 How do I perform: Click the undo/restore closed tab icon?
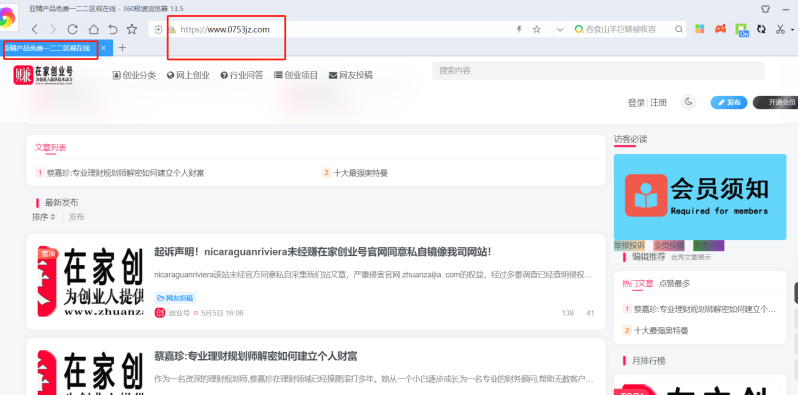click(113, 30)
